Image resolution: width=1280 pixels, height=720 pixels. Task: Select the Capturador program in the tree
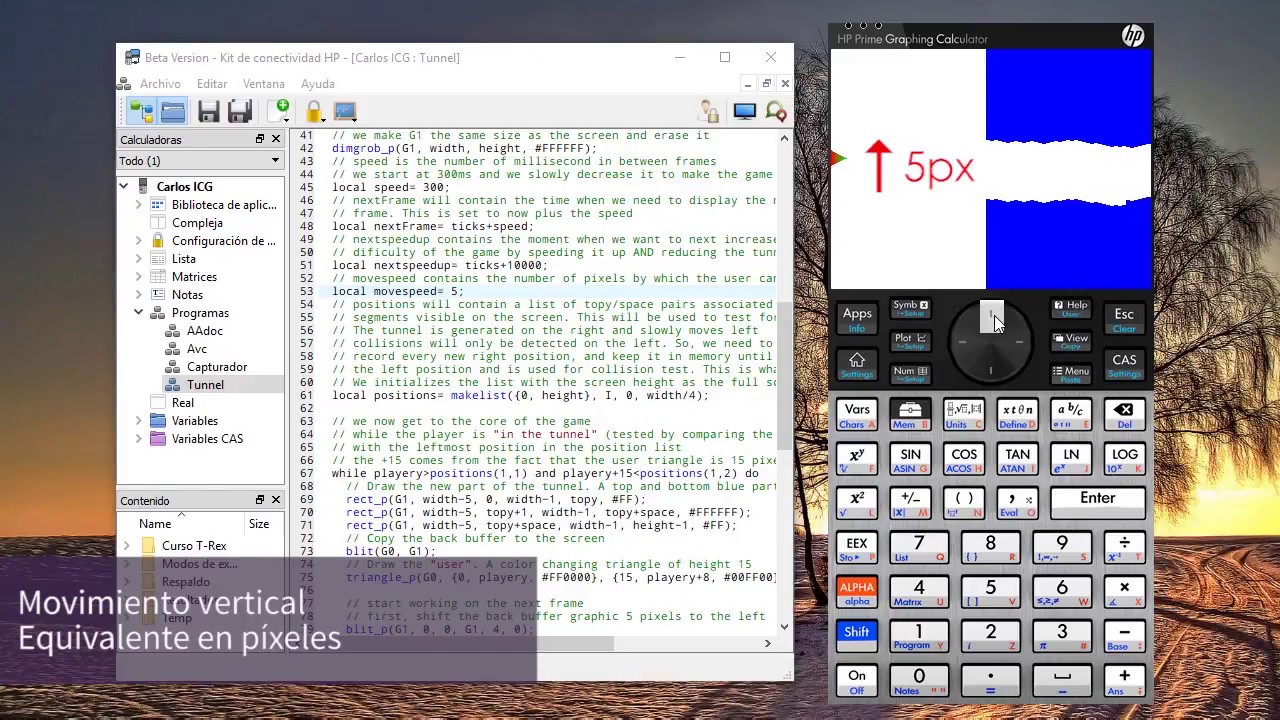[x=217, y=367]
